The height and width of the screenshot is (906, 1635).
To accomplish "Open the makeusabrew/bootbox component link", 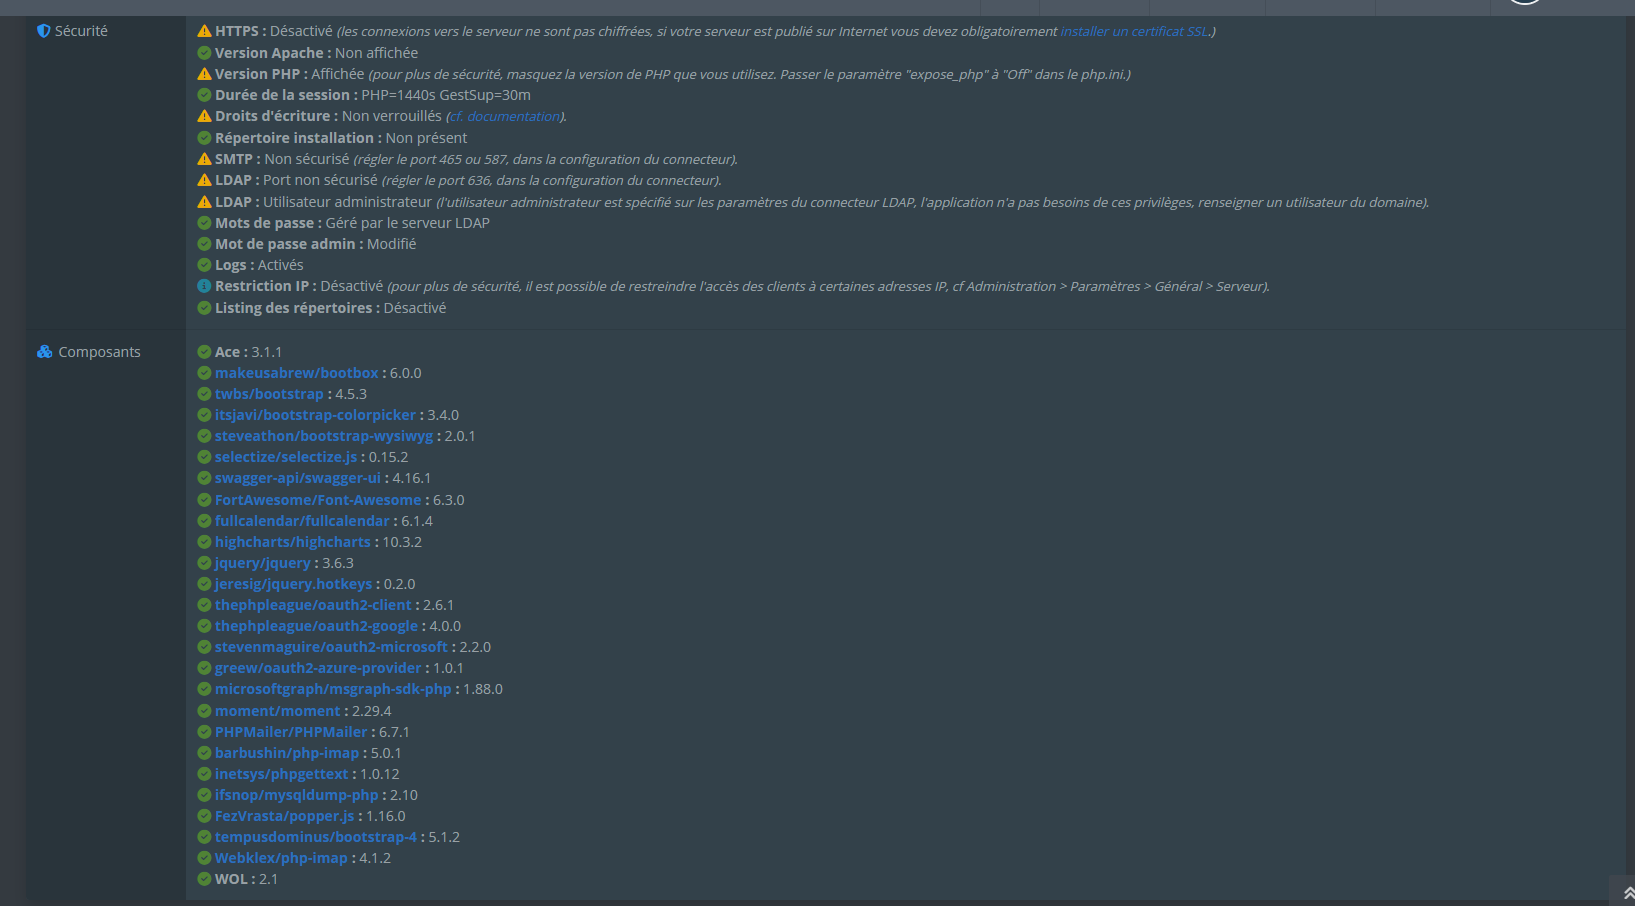I will click(297, 373).
